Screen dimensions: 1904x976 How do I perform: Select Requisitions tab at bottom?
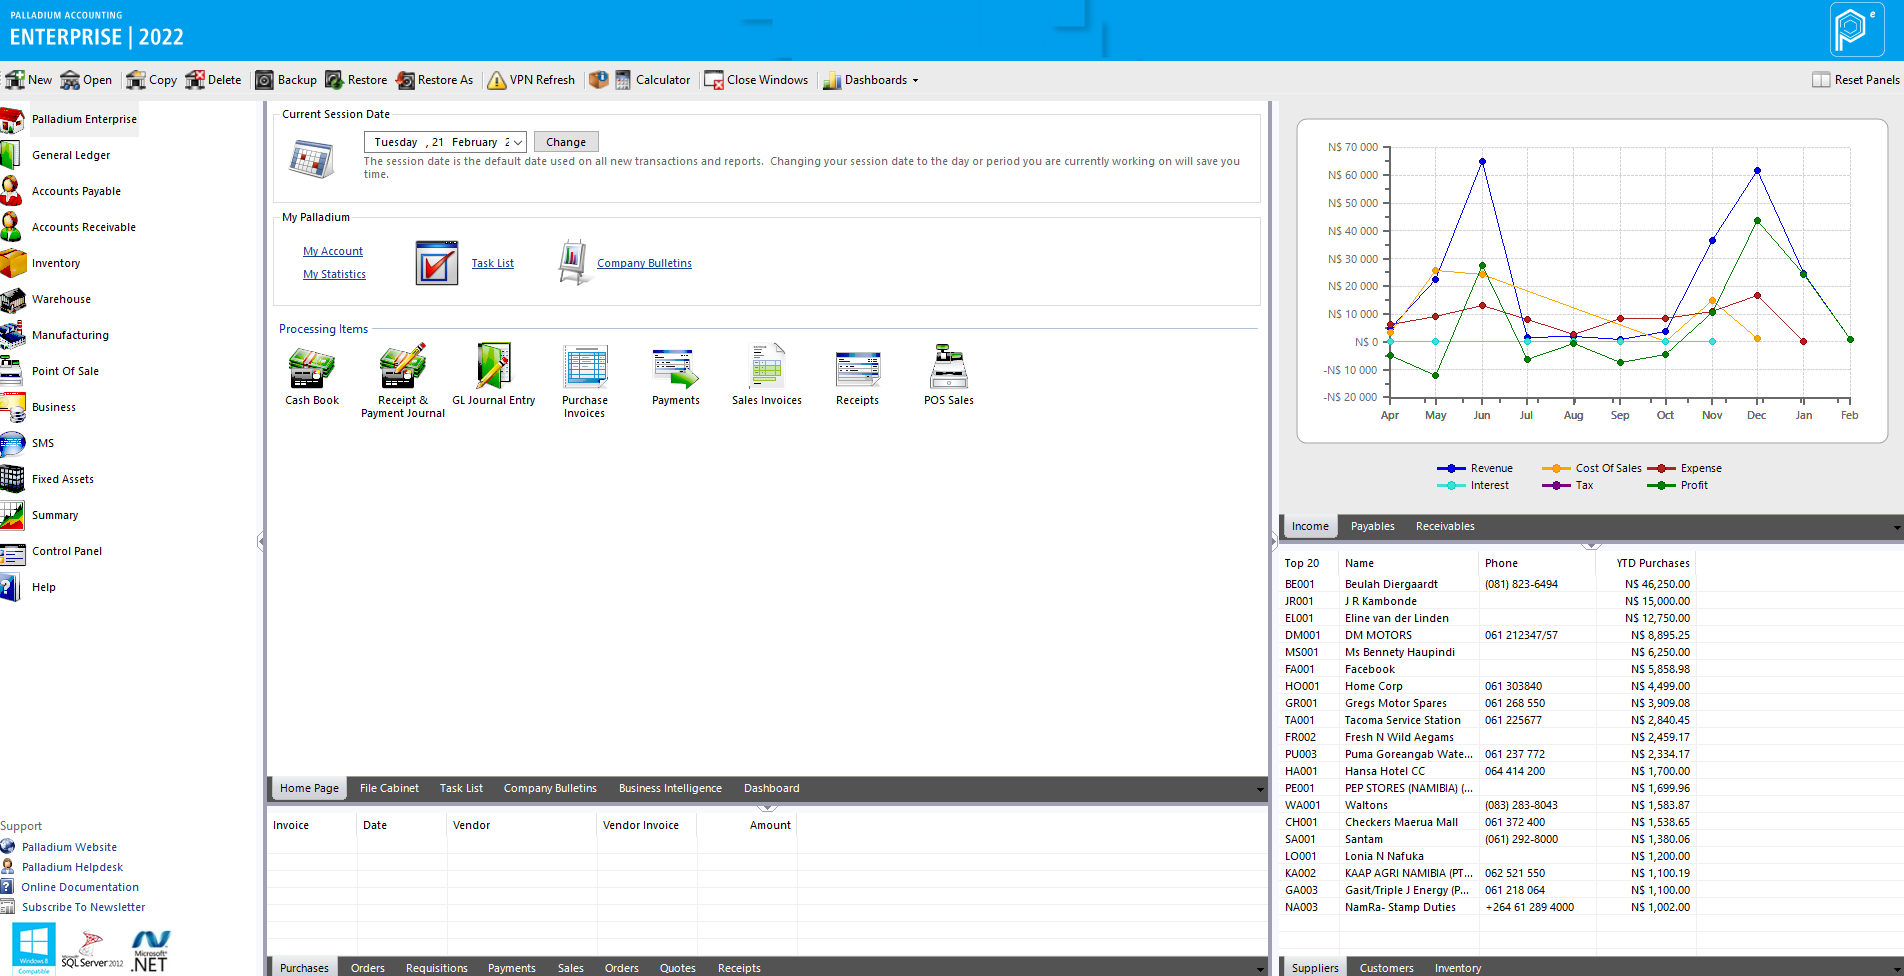click(x=436, y=968)
